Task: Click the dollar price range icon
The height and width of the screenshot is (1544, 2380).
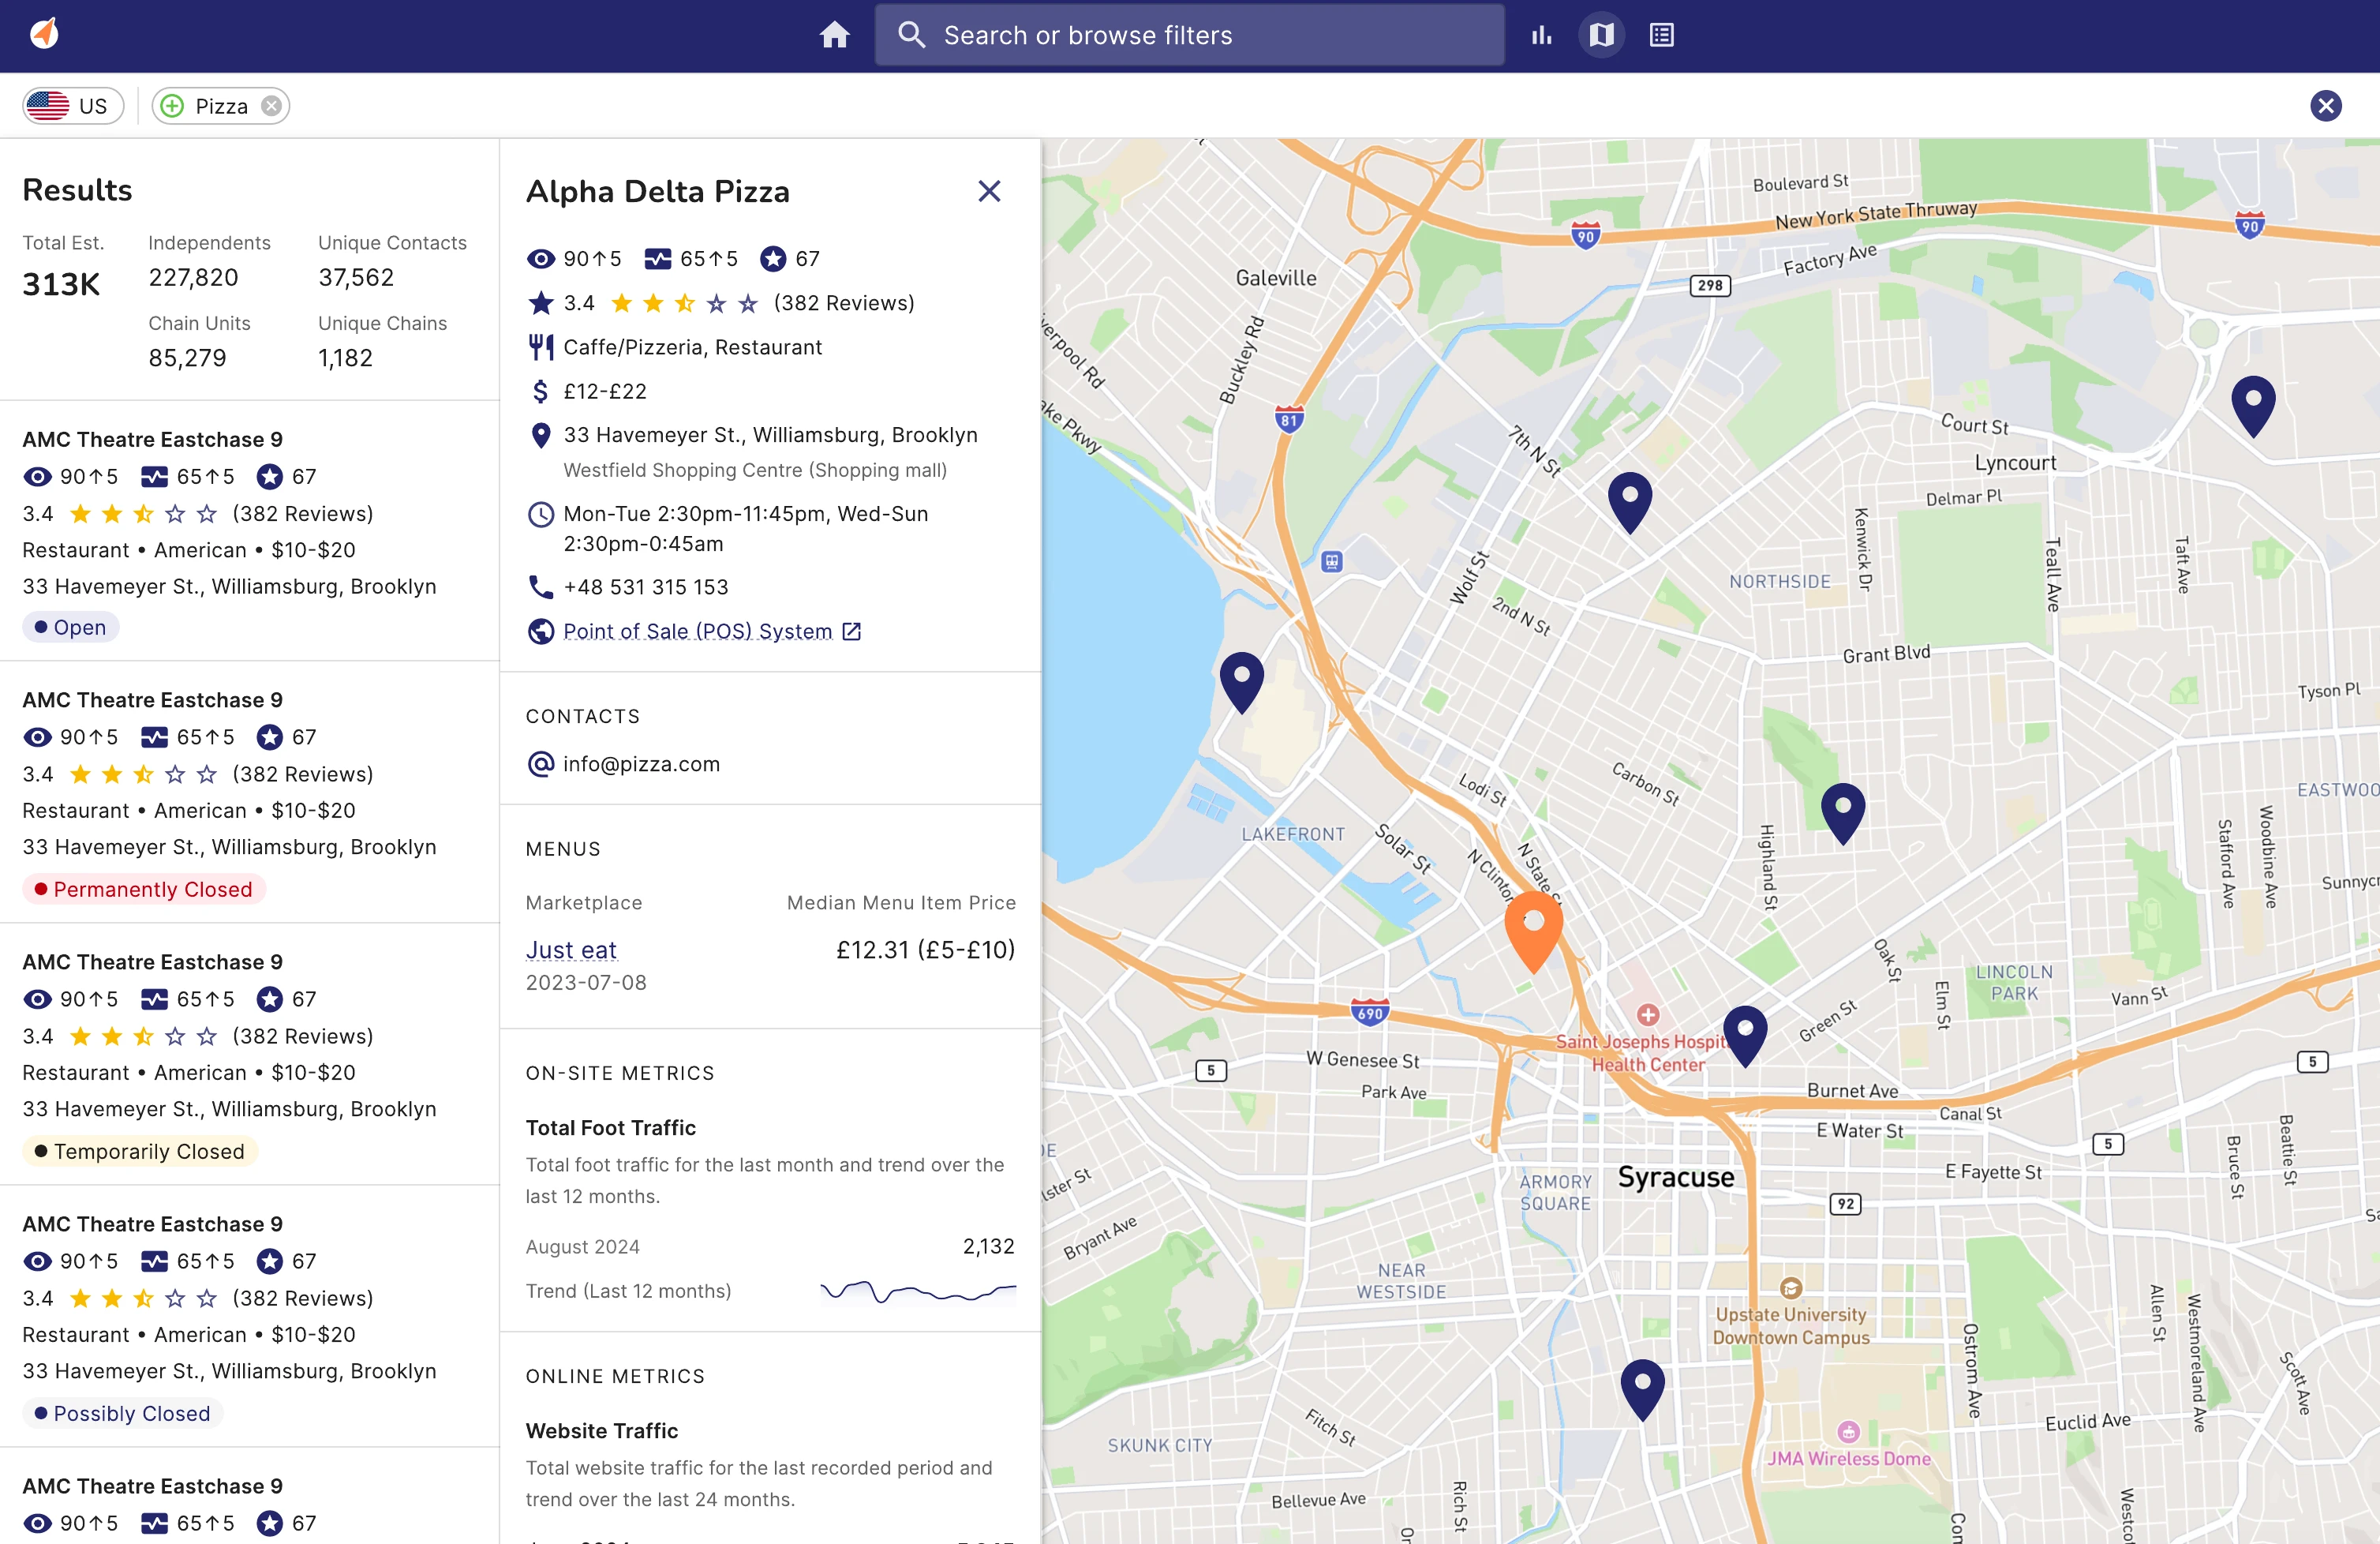Action: tap(540, 391)
